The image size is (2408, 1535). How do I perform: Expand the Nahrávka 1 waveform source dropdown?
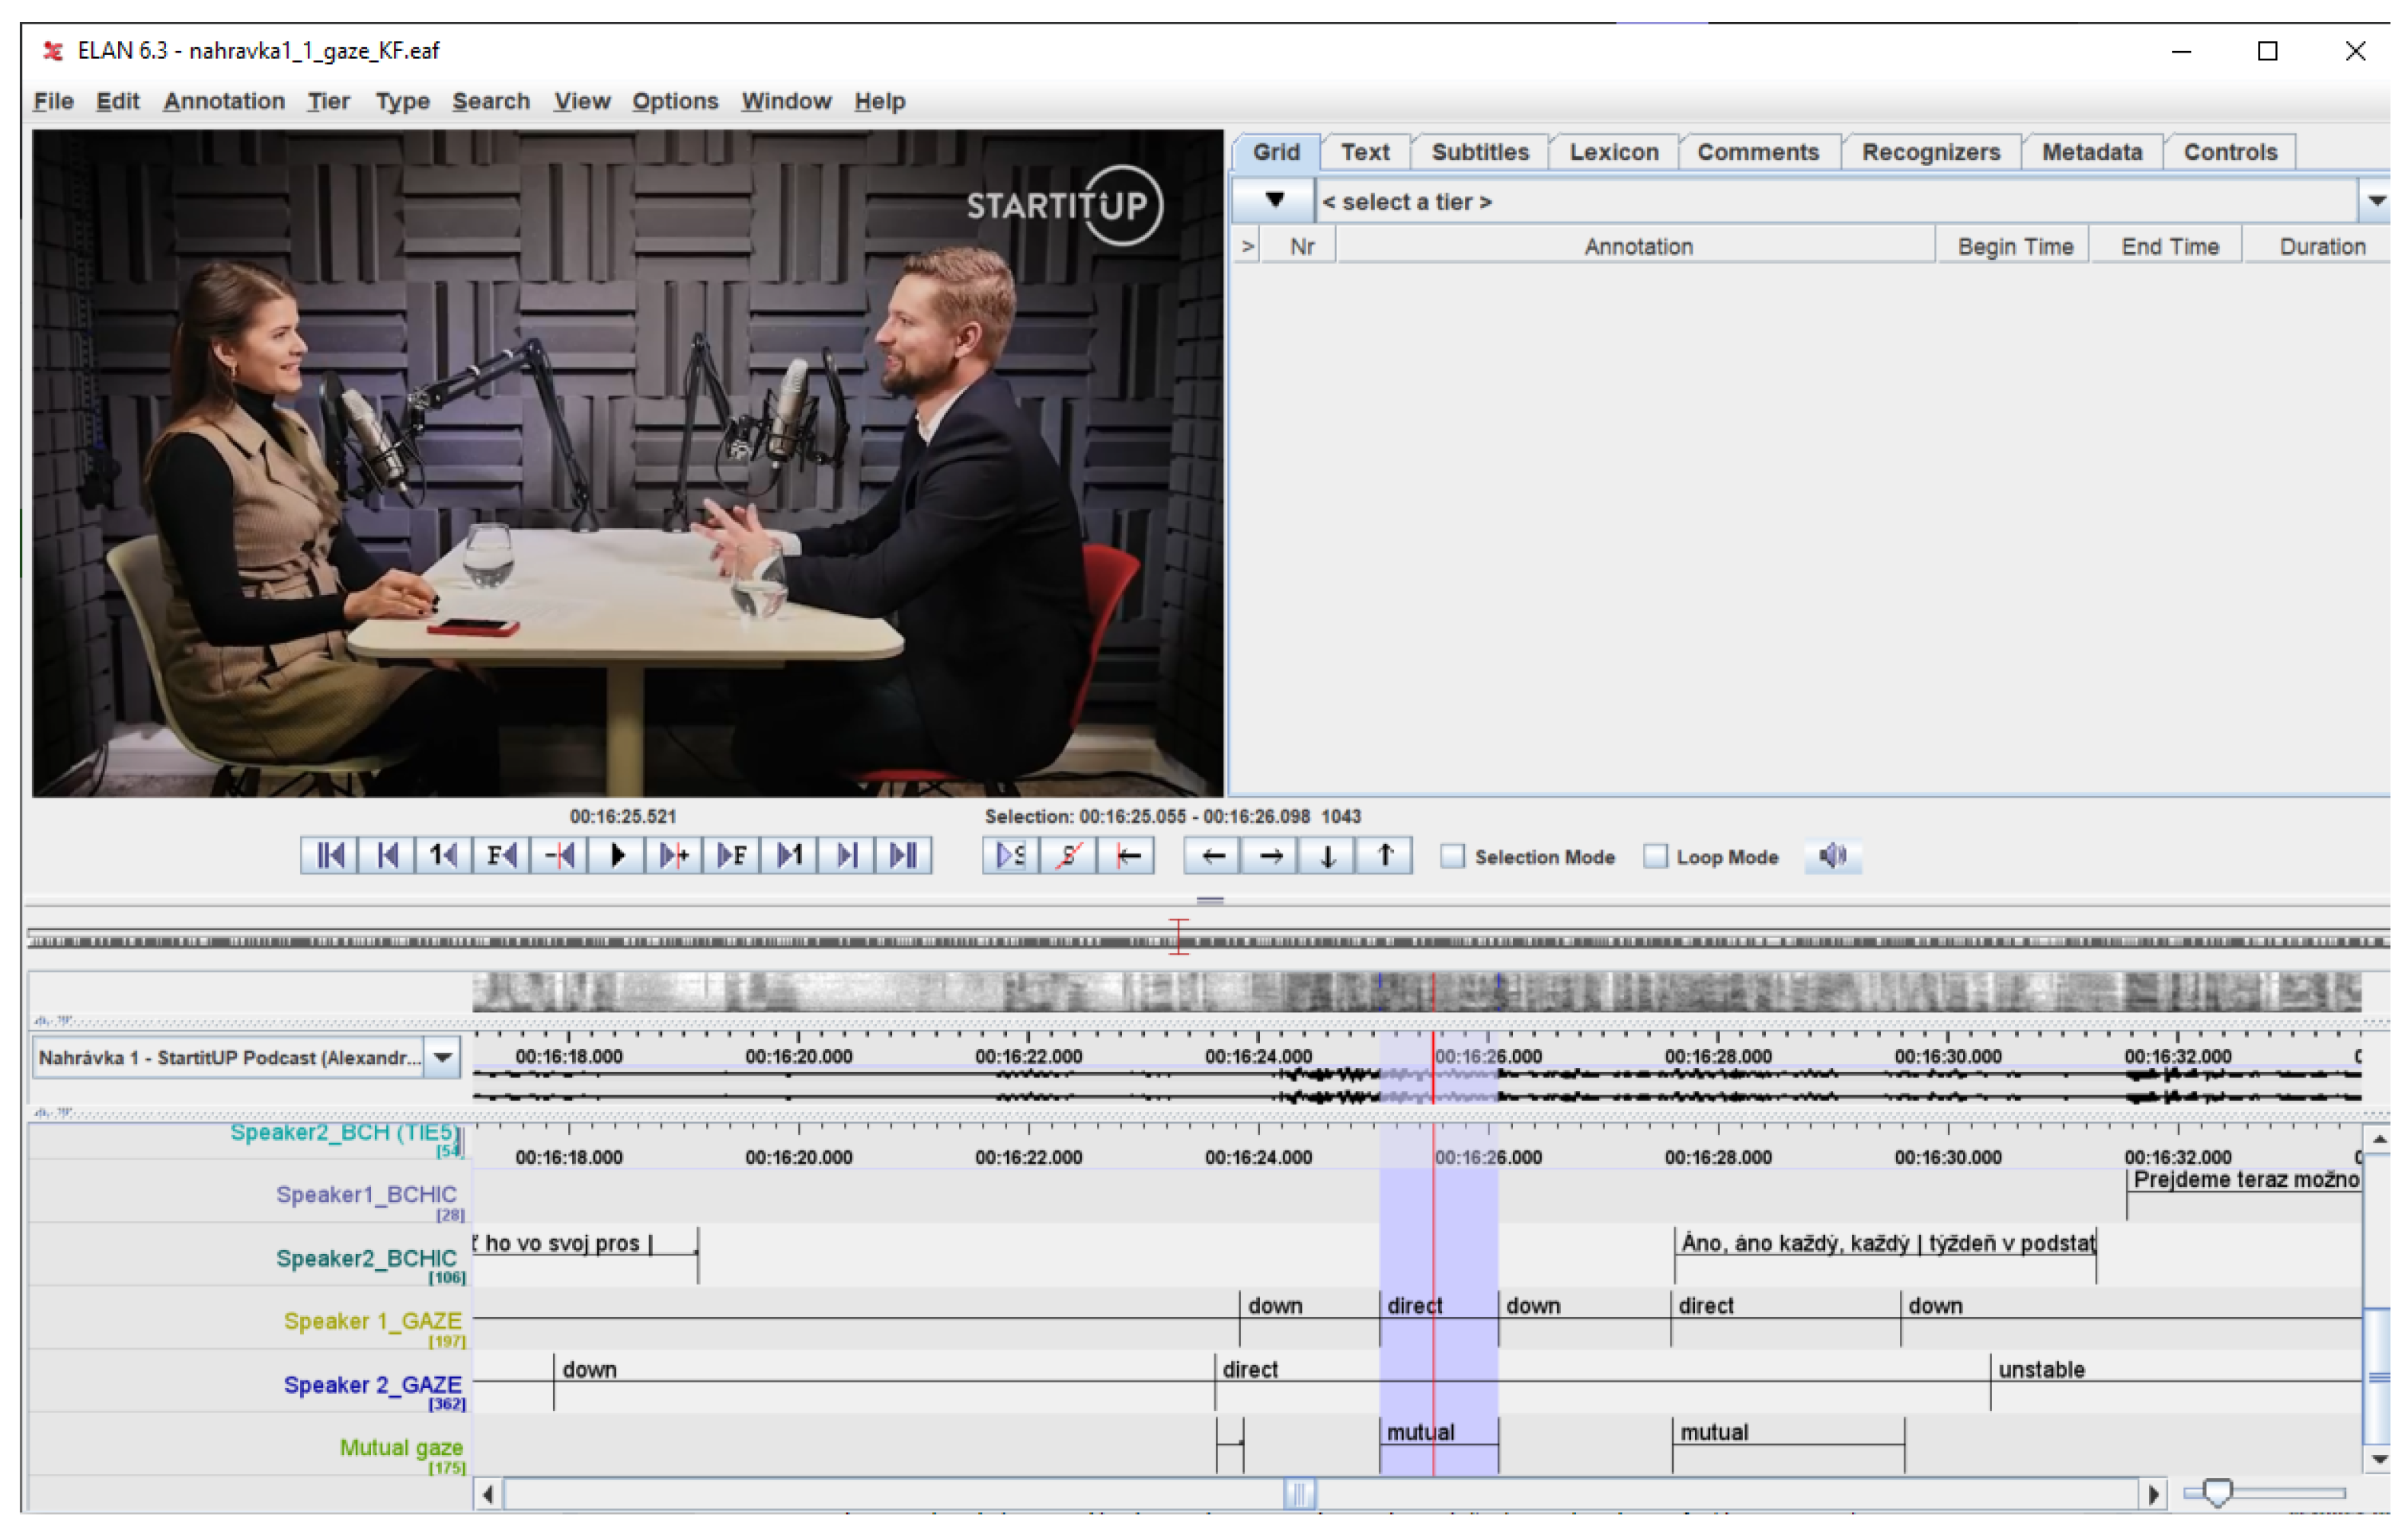(x=443, y=1058)
